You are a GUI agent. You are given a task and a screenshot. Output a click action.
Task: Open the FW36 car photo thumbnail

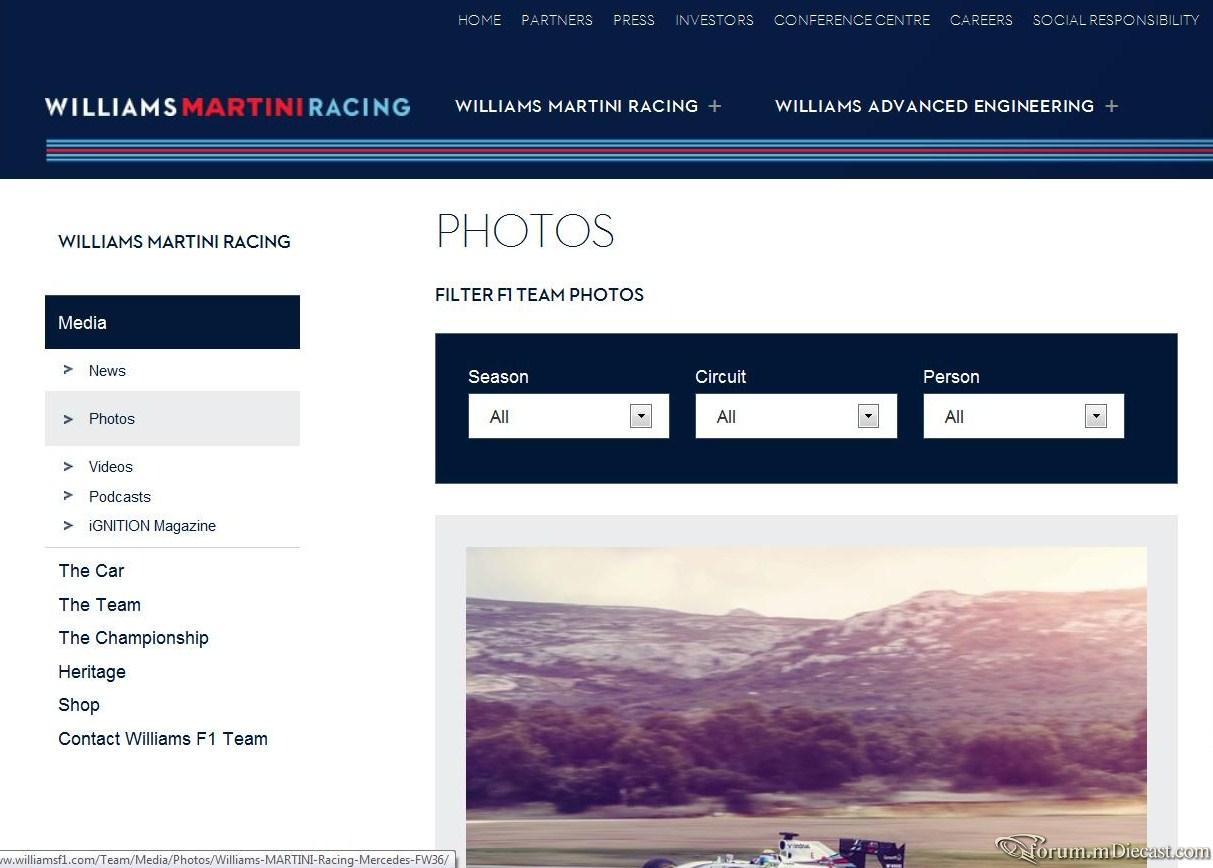click(806, 707)
